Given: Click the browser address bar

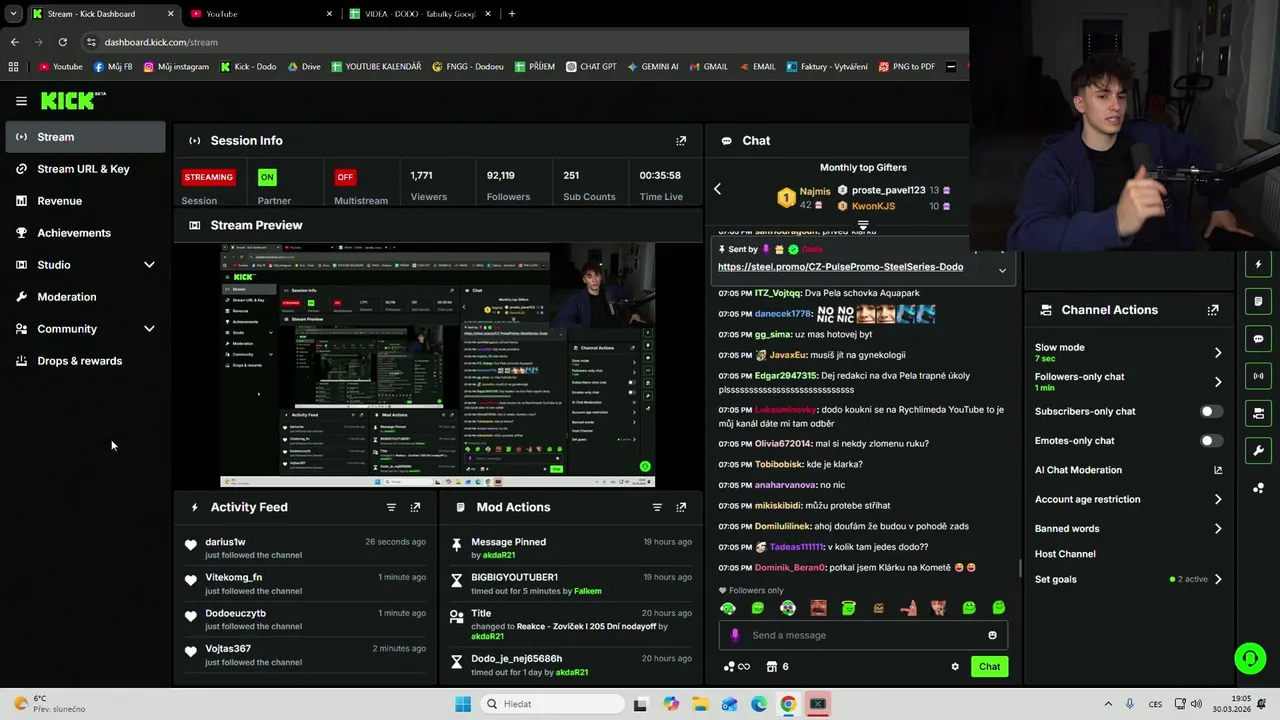Looking at the screenshot, I should click(x=520, y=42).
